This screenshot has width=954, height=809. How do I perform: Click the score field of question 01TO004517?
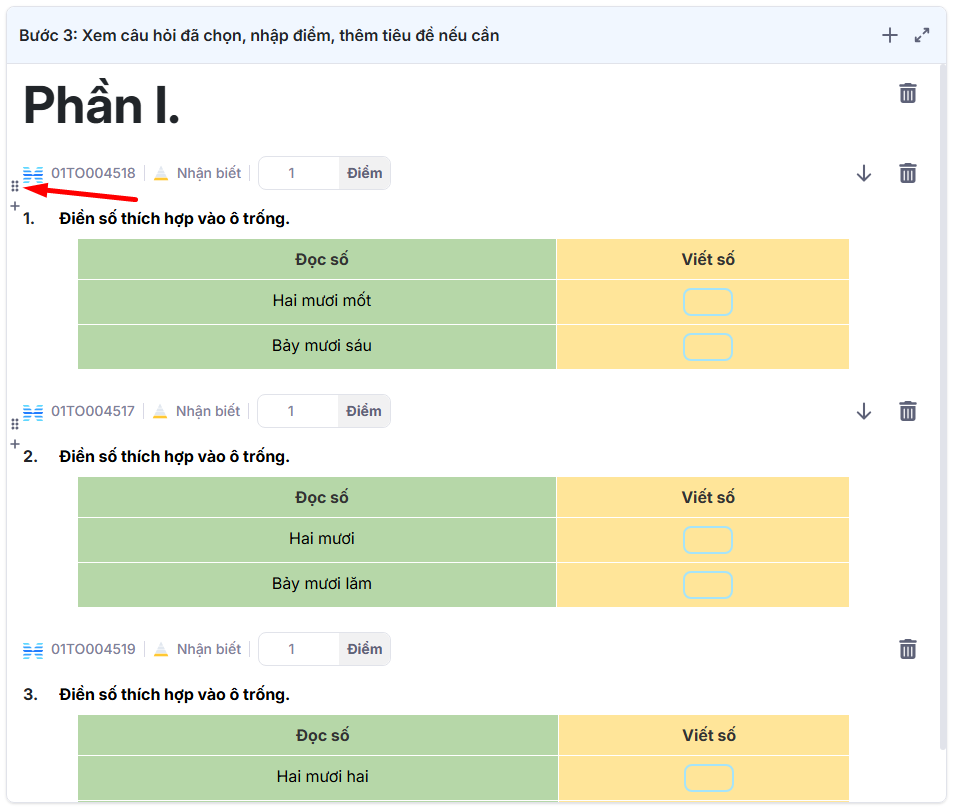point(297,411)
